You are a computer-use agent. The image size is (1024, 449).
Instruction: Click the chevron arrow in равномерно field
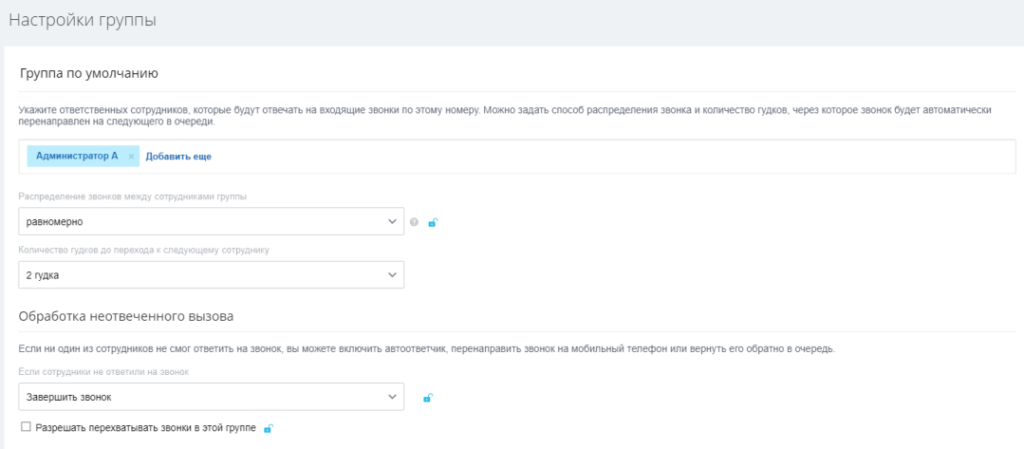[391, 222]
